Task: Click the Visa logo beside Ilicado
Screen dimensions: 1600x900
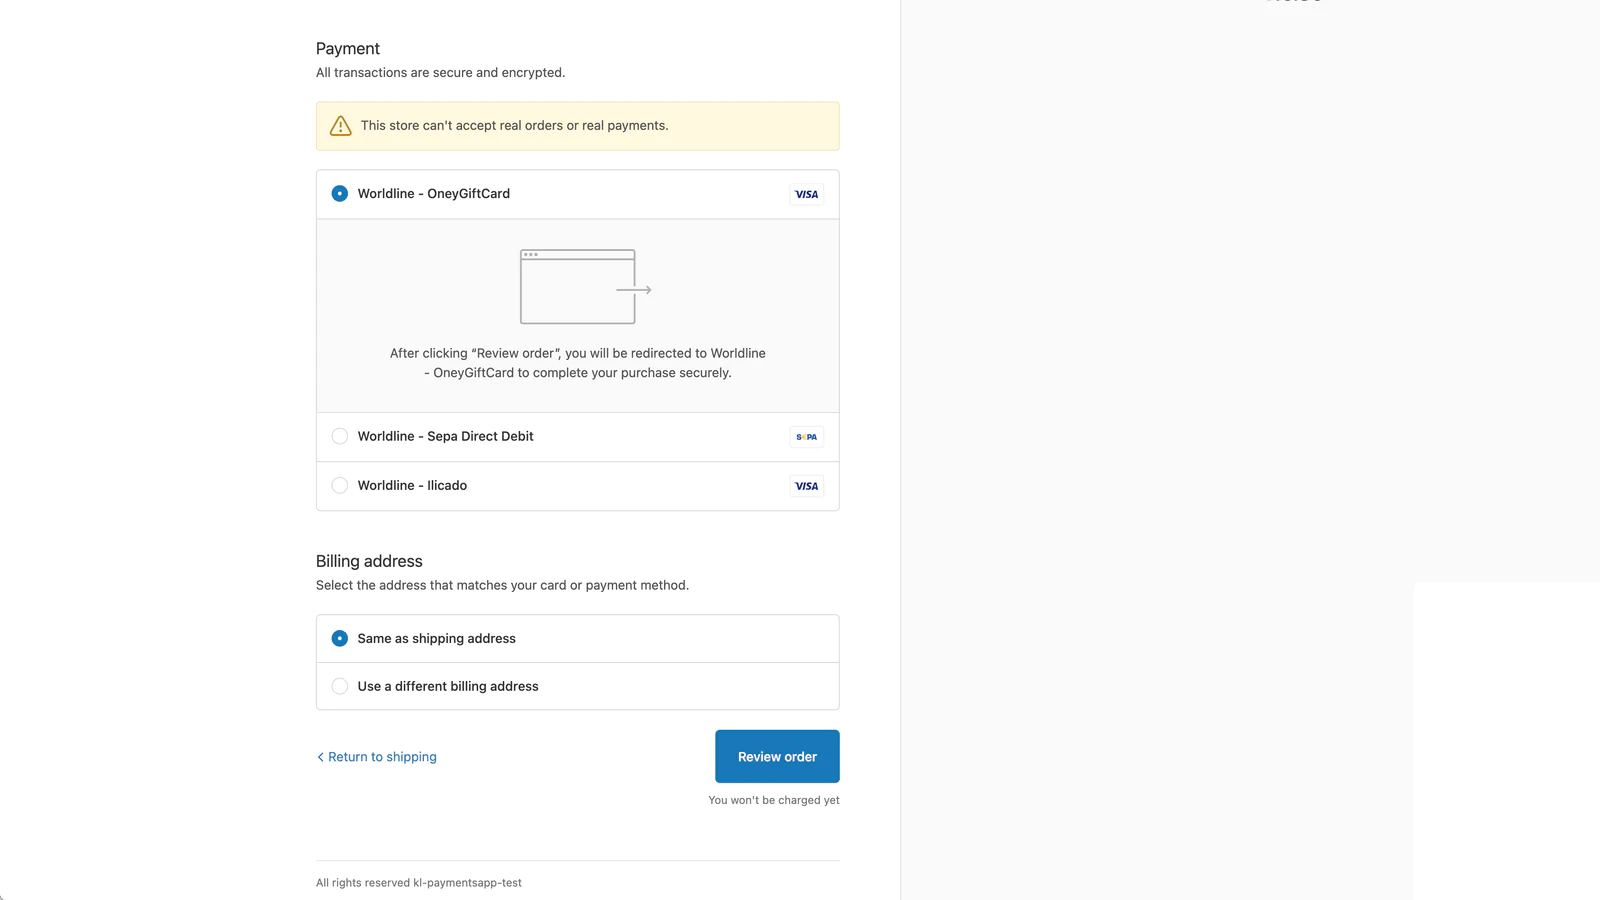Action: point(806,486)
